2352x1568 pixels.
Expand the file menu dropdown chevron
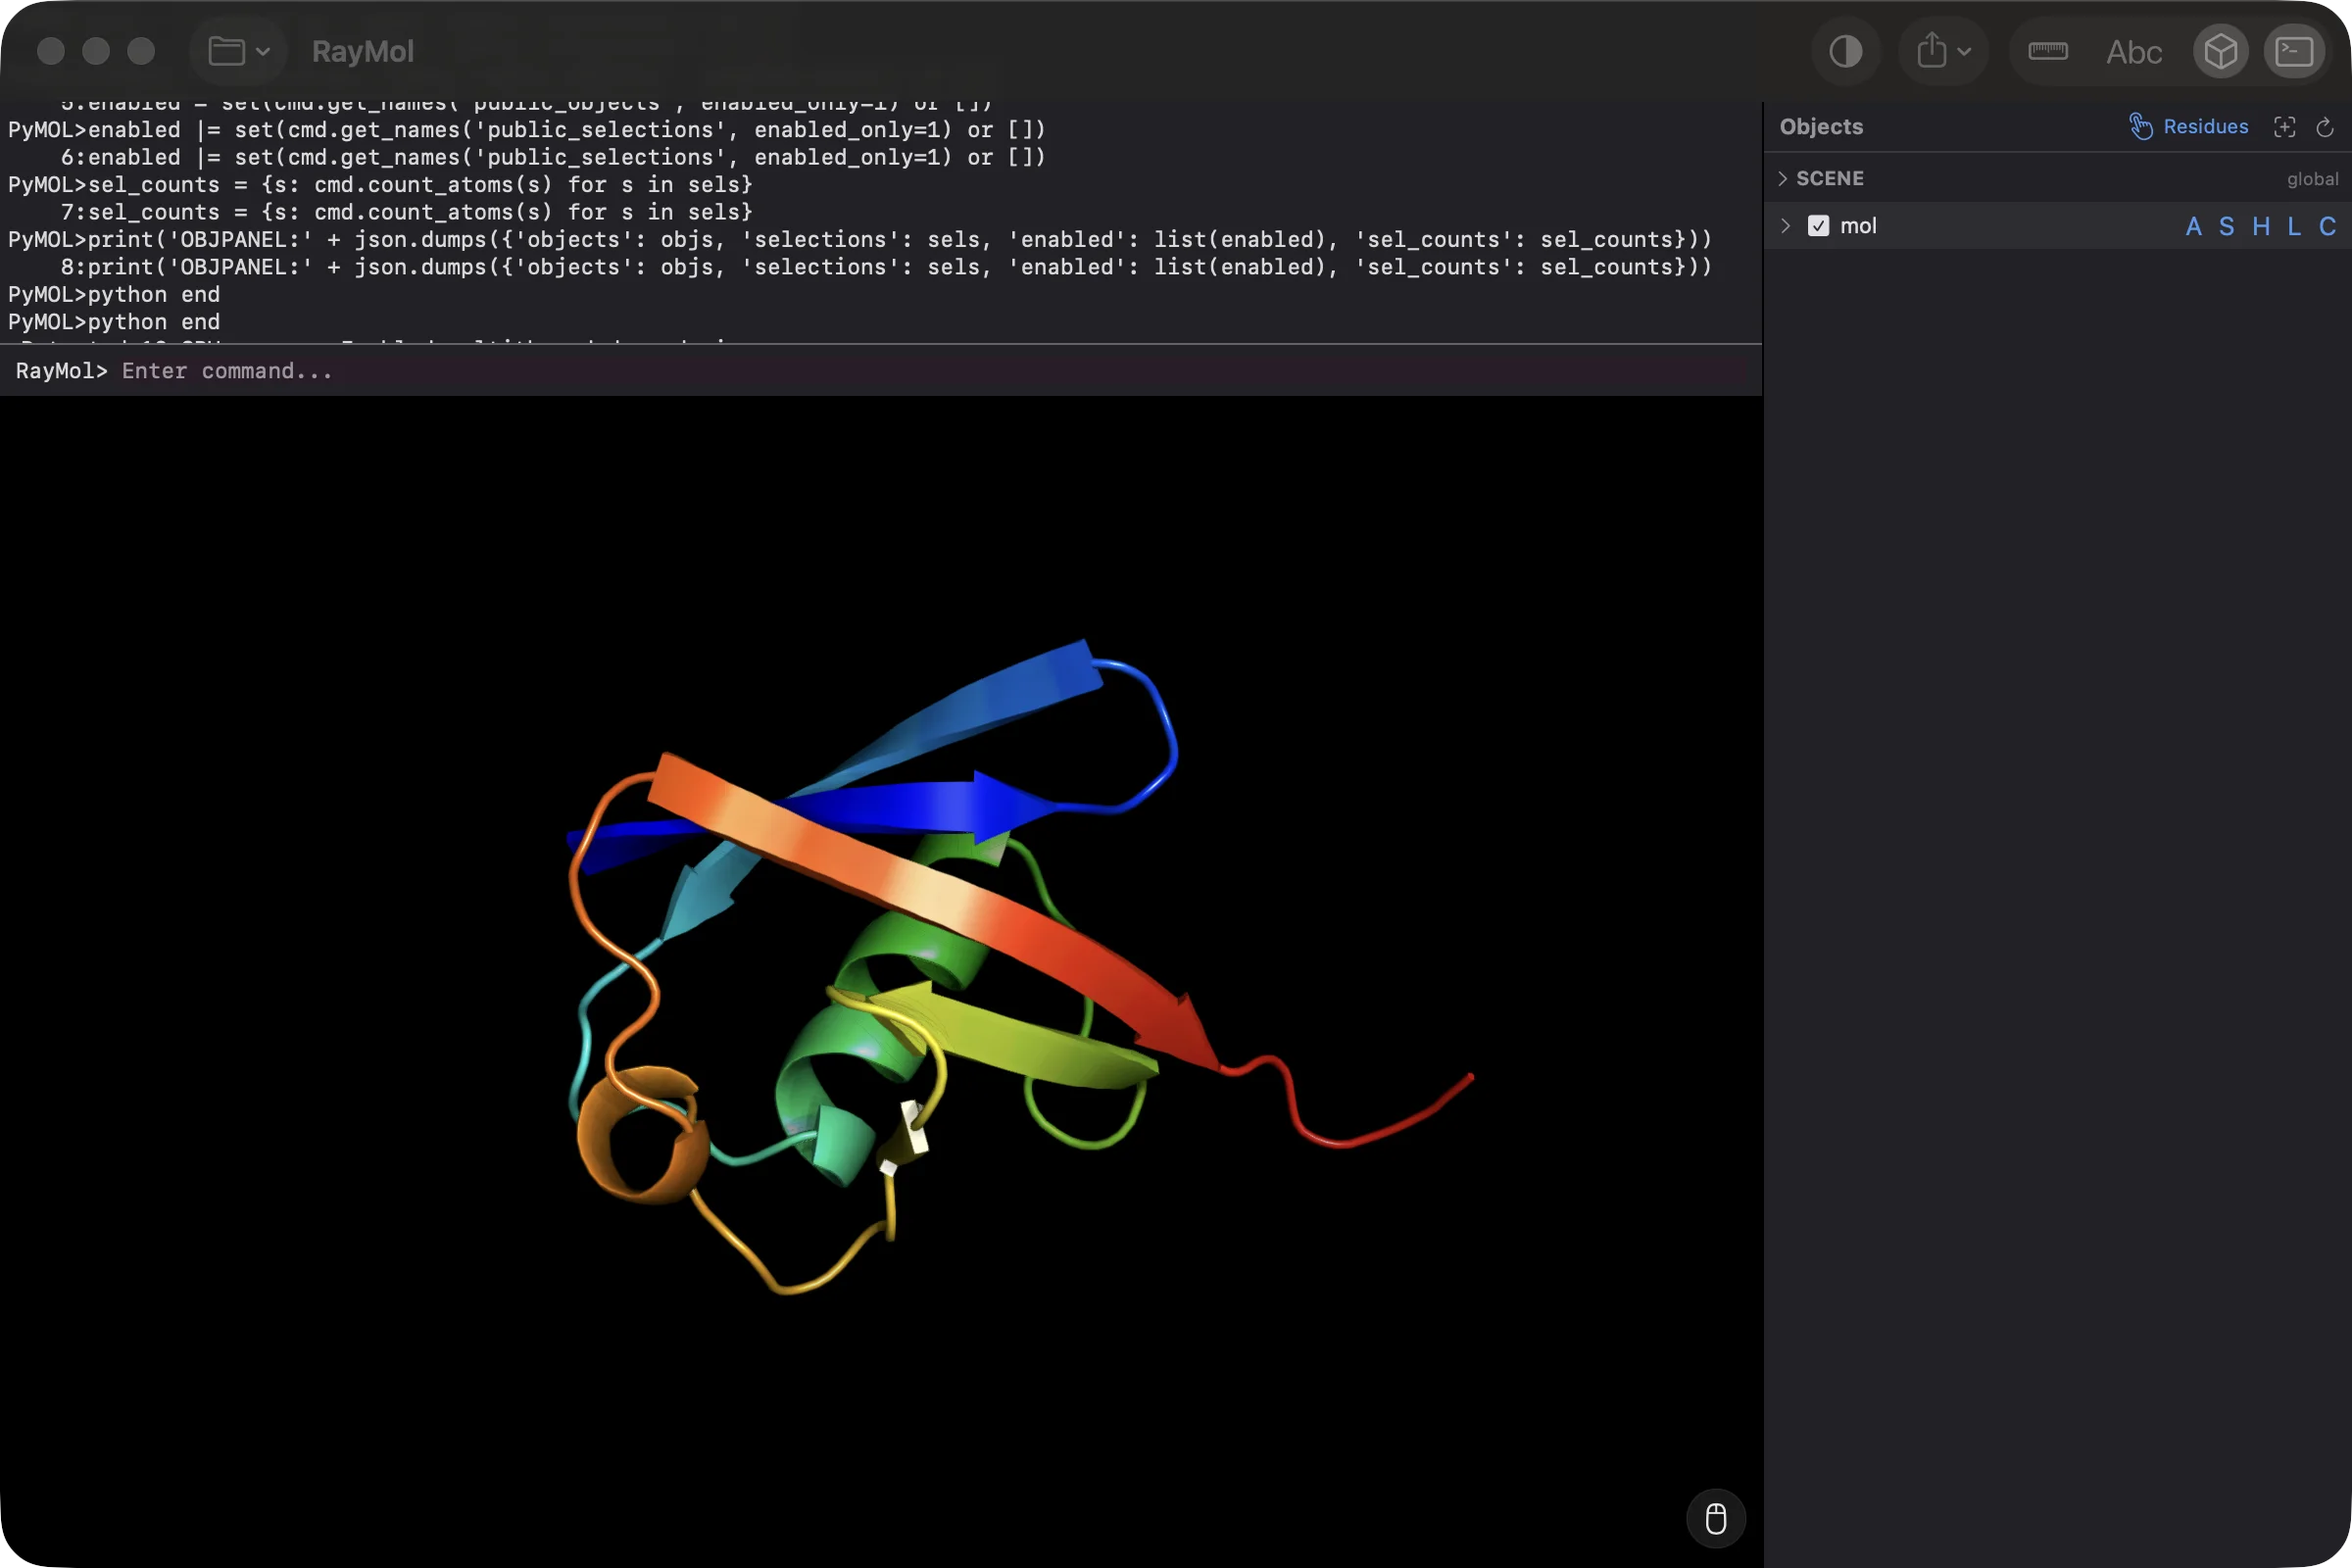pos(263,52)
